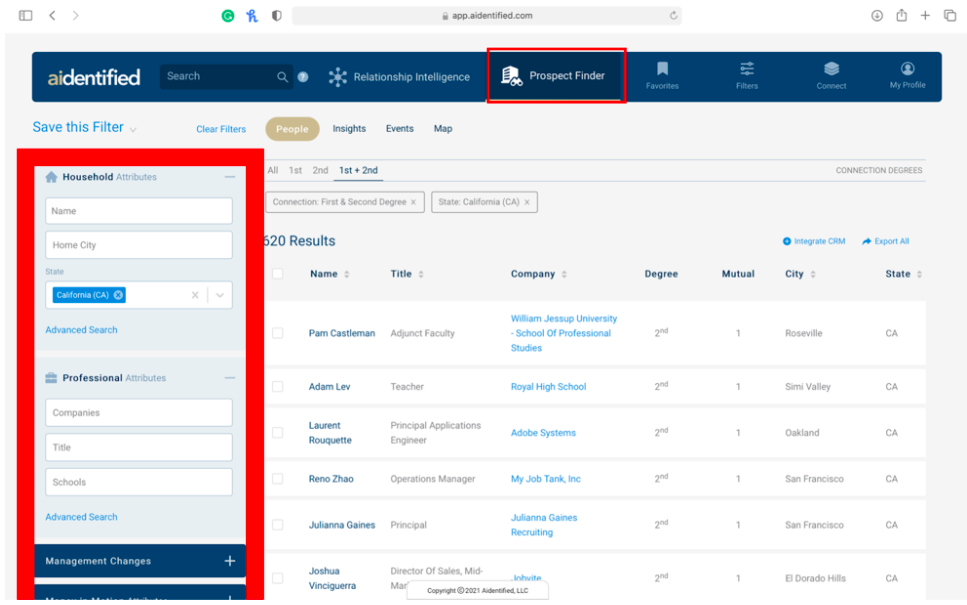Toggle the select-all checkbox in header
This screenshot has height=605, width=967.
[278, 274]
